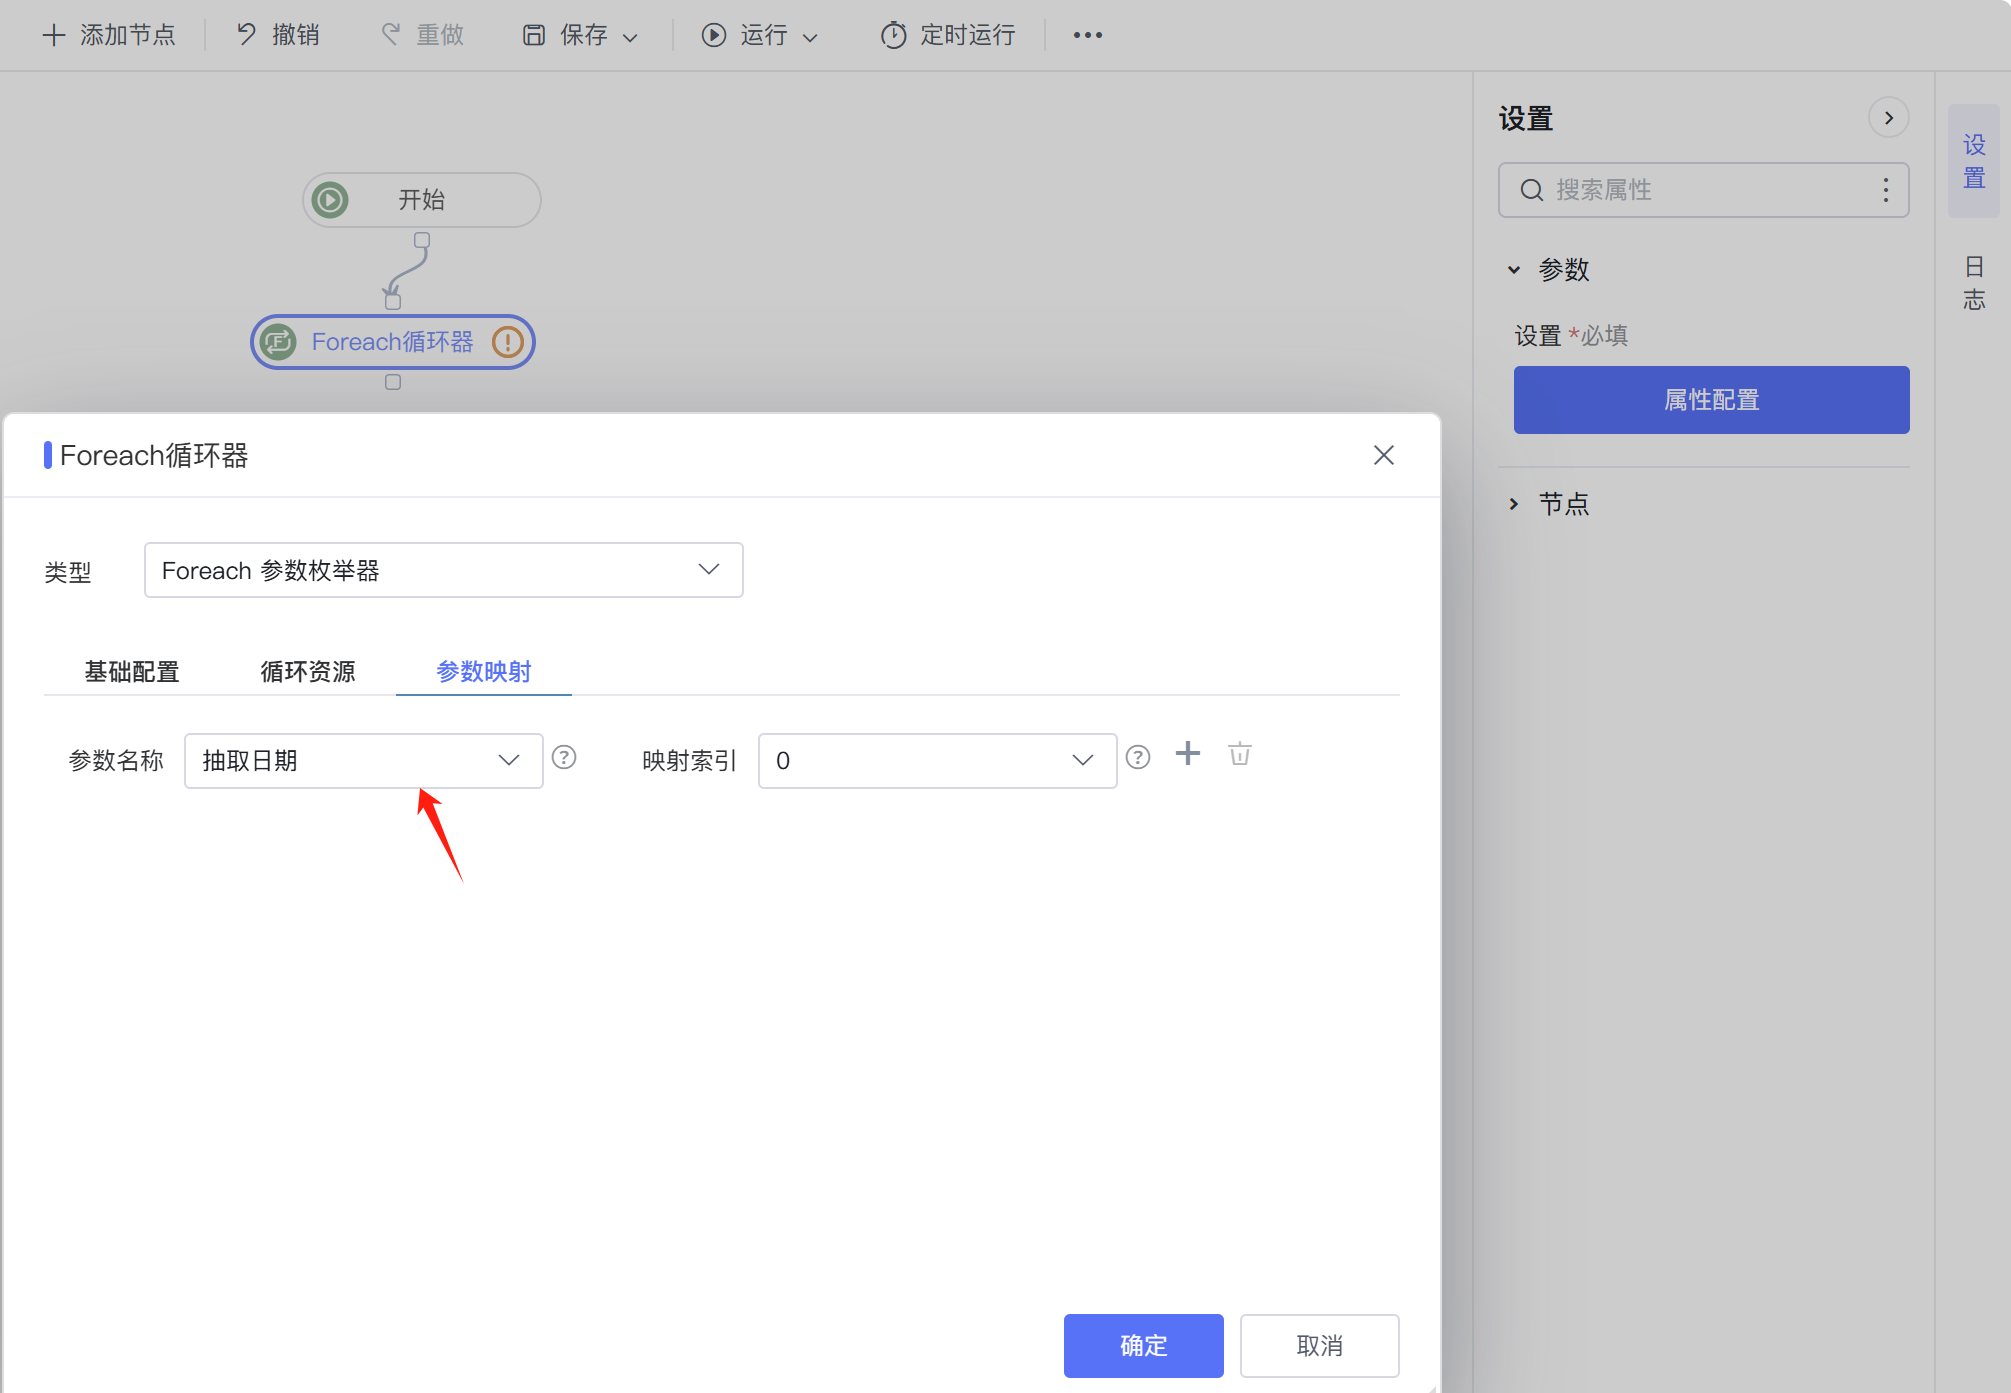This screenshot has width=2011, height=1393.
Task: Collapse the 参数 section
Action: tap(1514, 270)
